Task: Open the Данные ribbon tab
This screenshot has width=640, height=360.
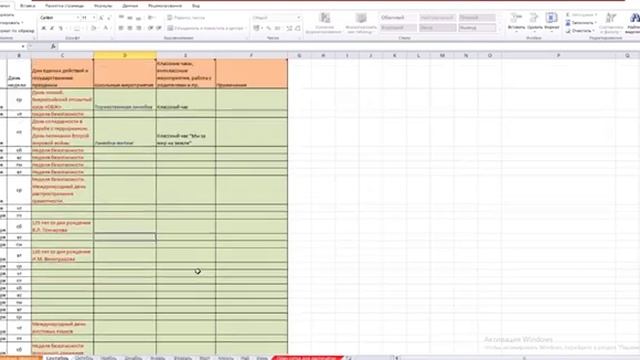Action: pyautogui.click(x=130, y=6)
